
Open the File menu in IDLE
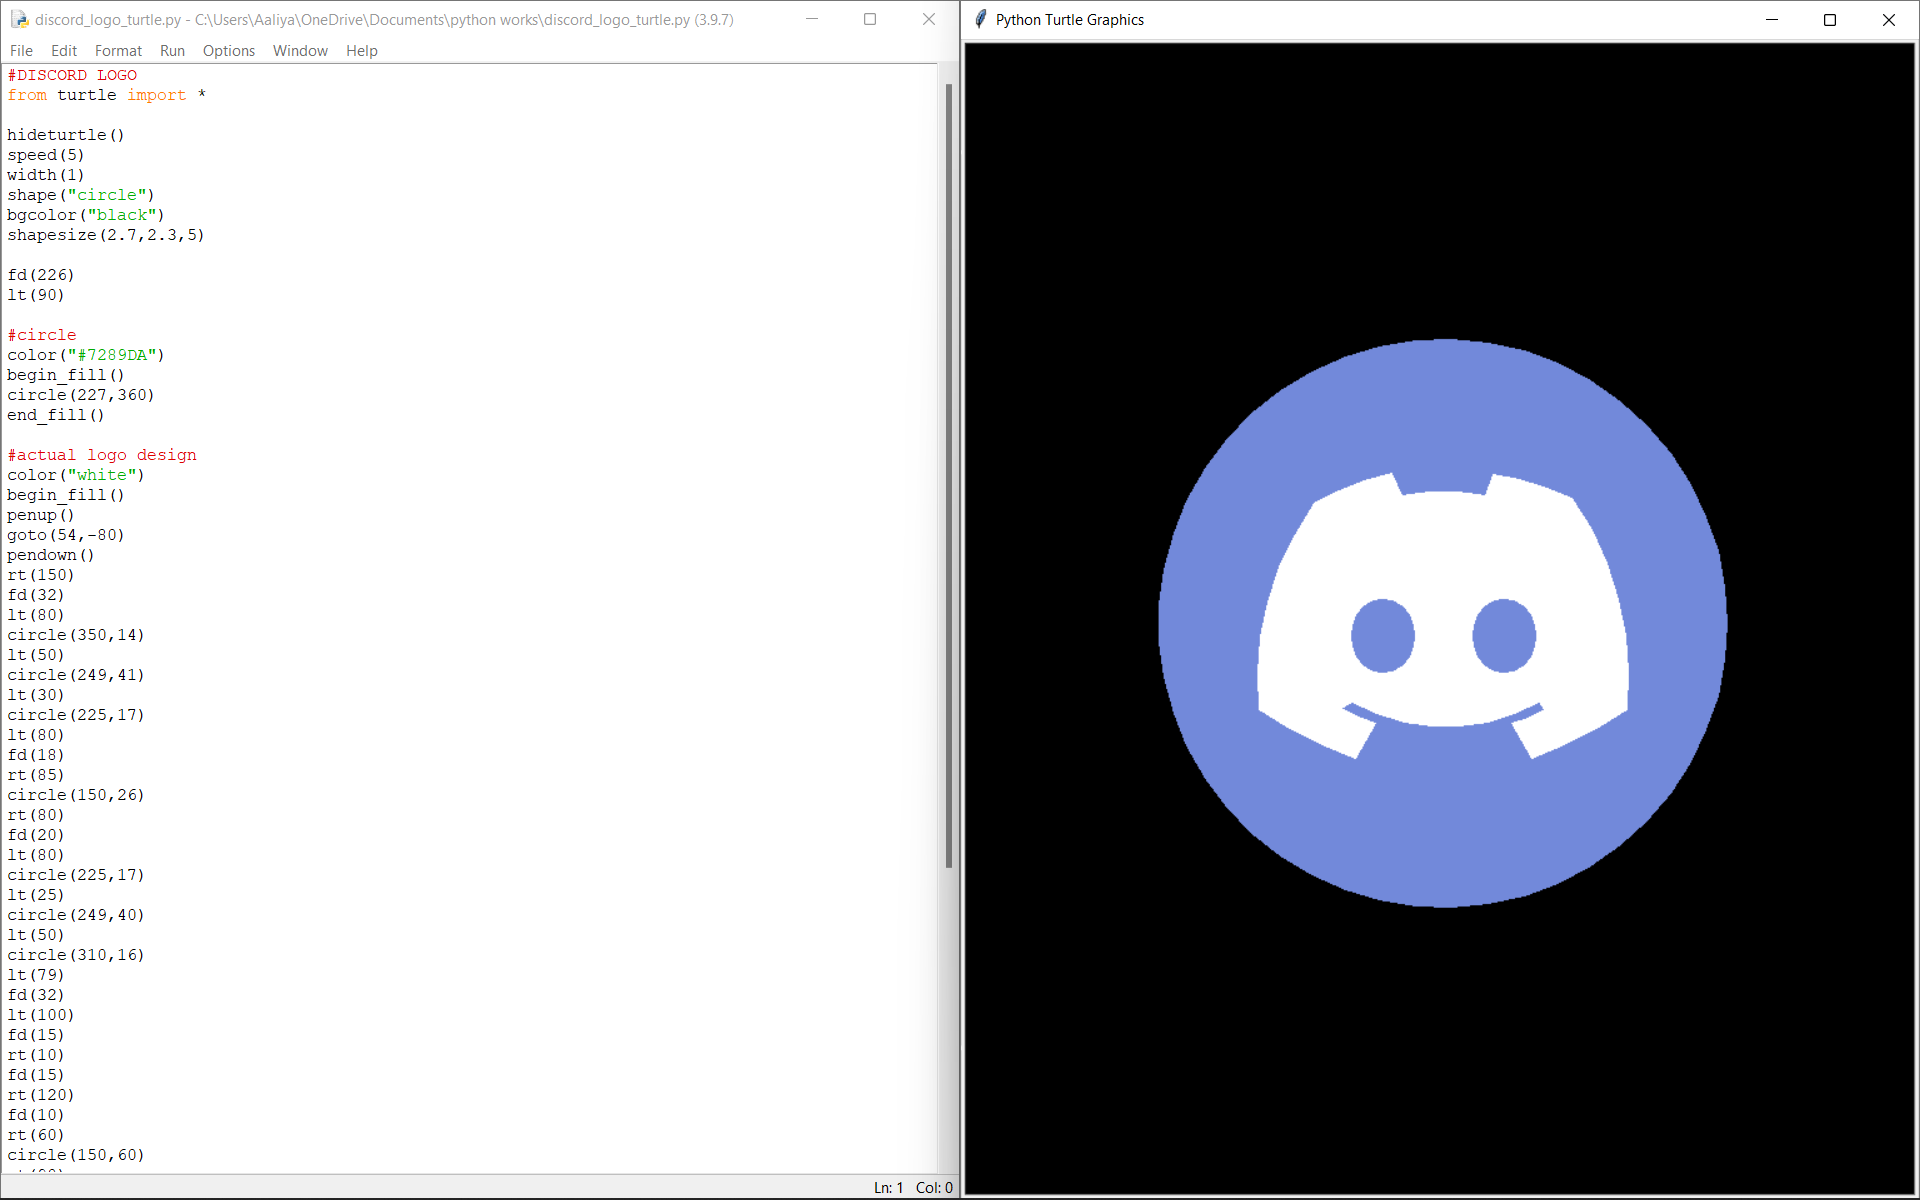pos(21,50)
